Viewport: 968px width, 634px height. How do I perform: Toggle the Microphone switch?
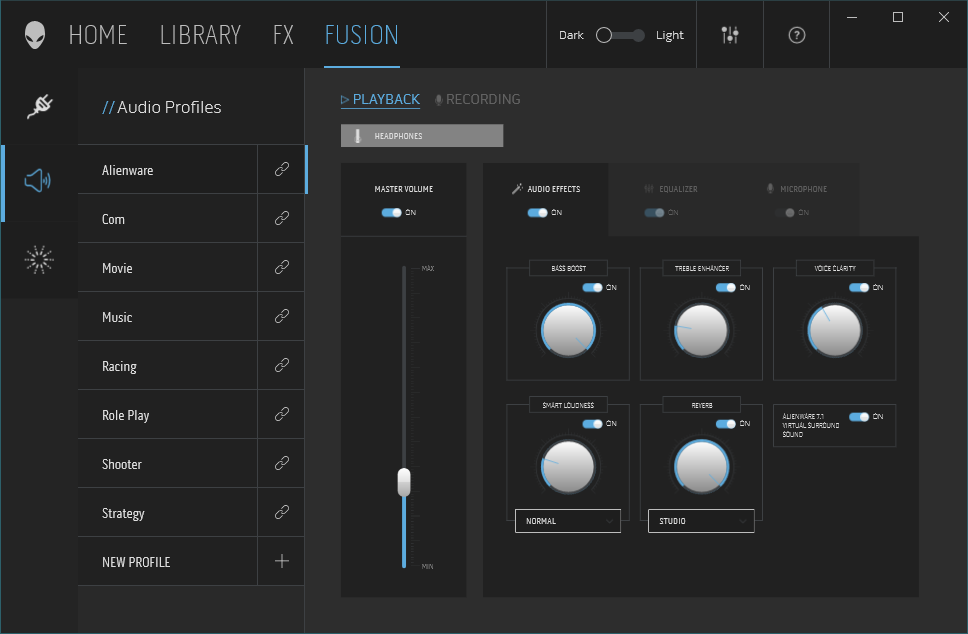tap(785, 212)
